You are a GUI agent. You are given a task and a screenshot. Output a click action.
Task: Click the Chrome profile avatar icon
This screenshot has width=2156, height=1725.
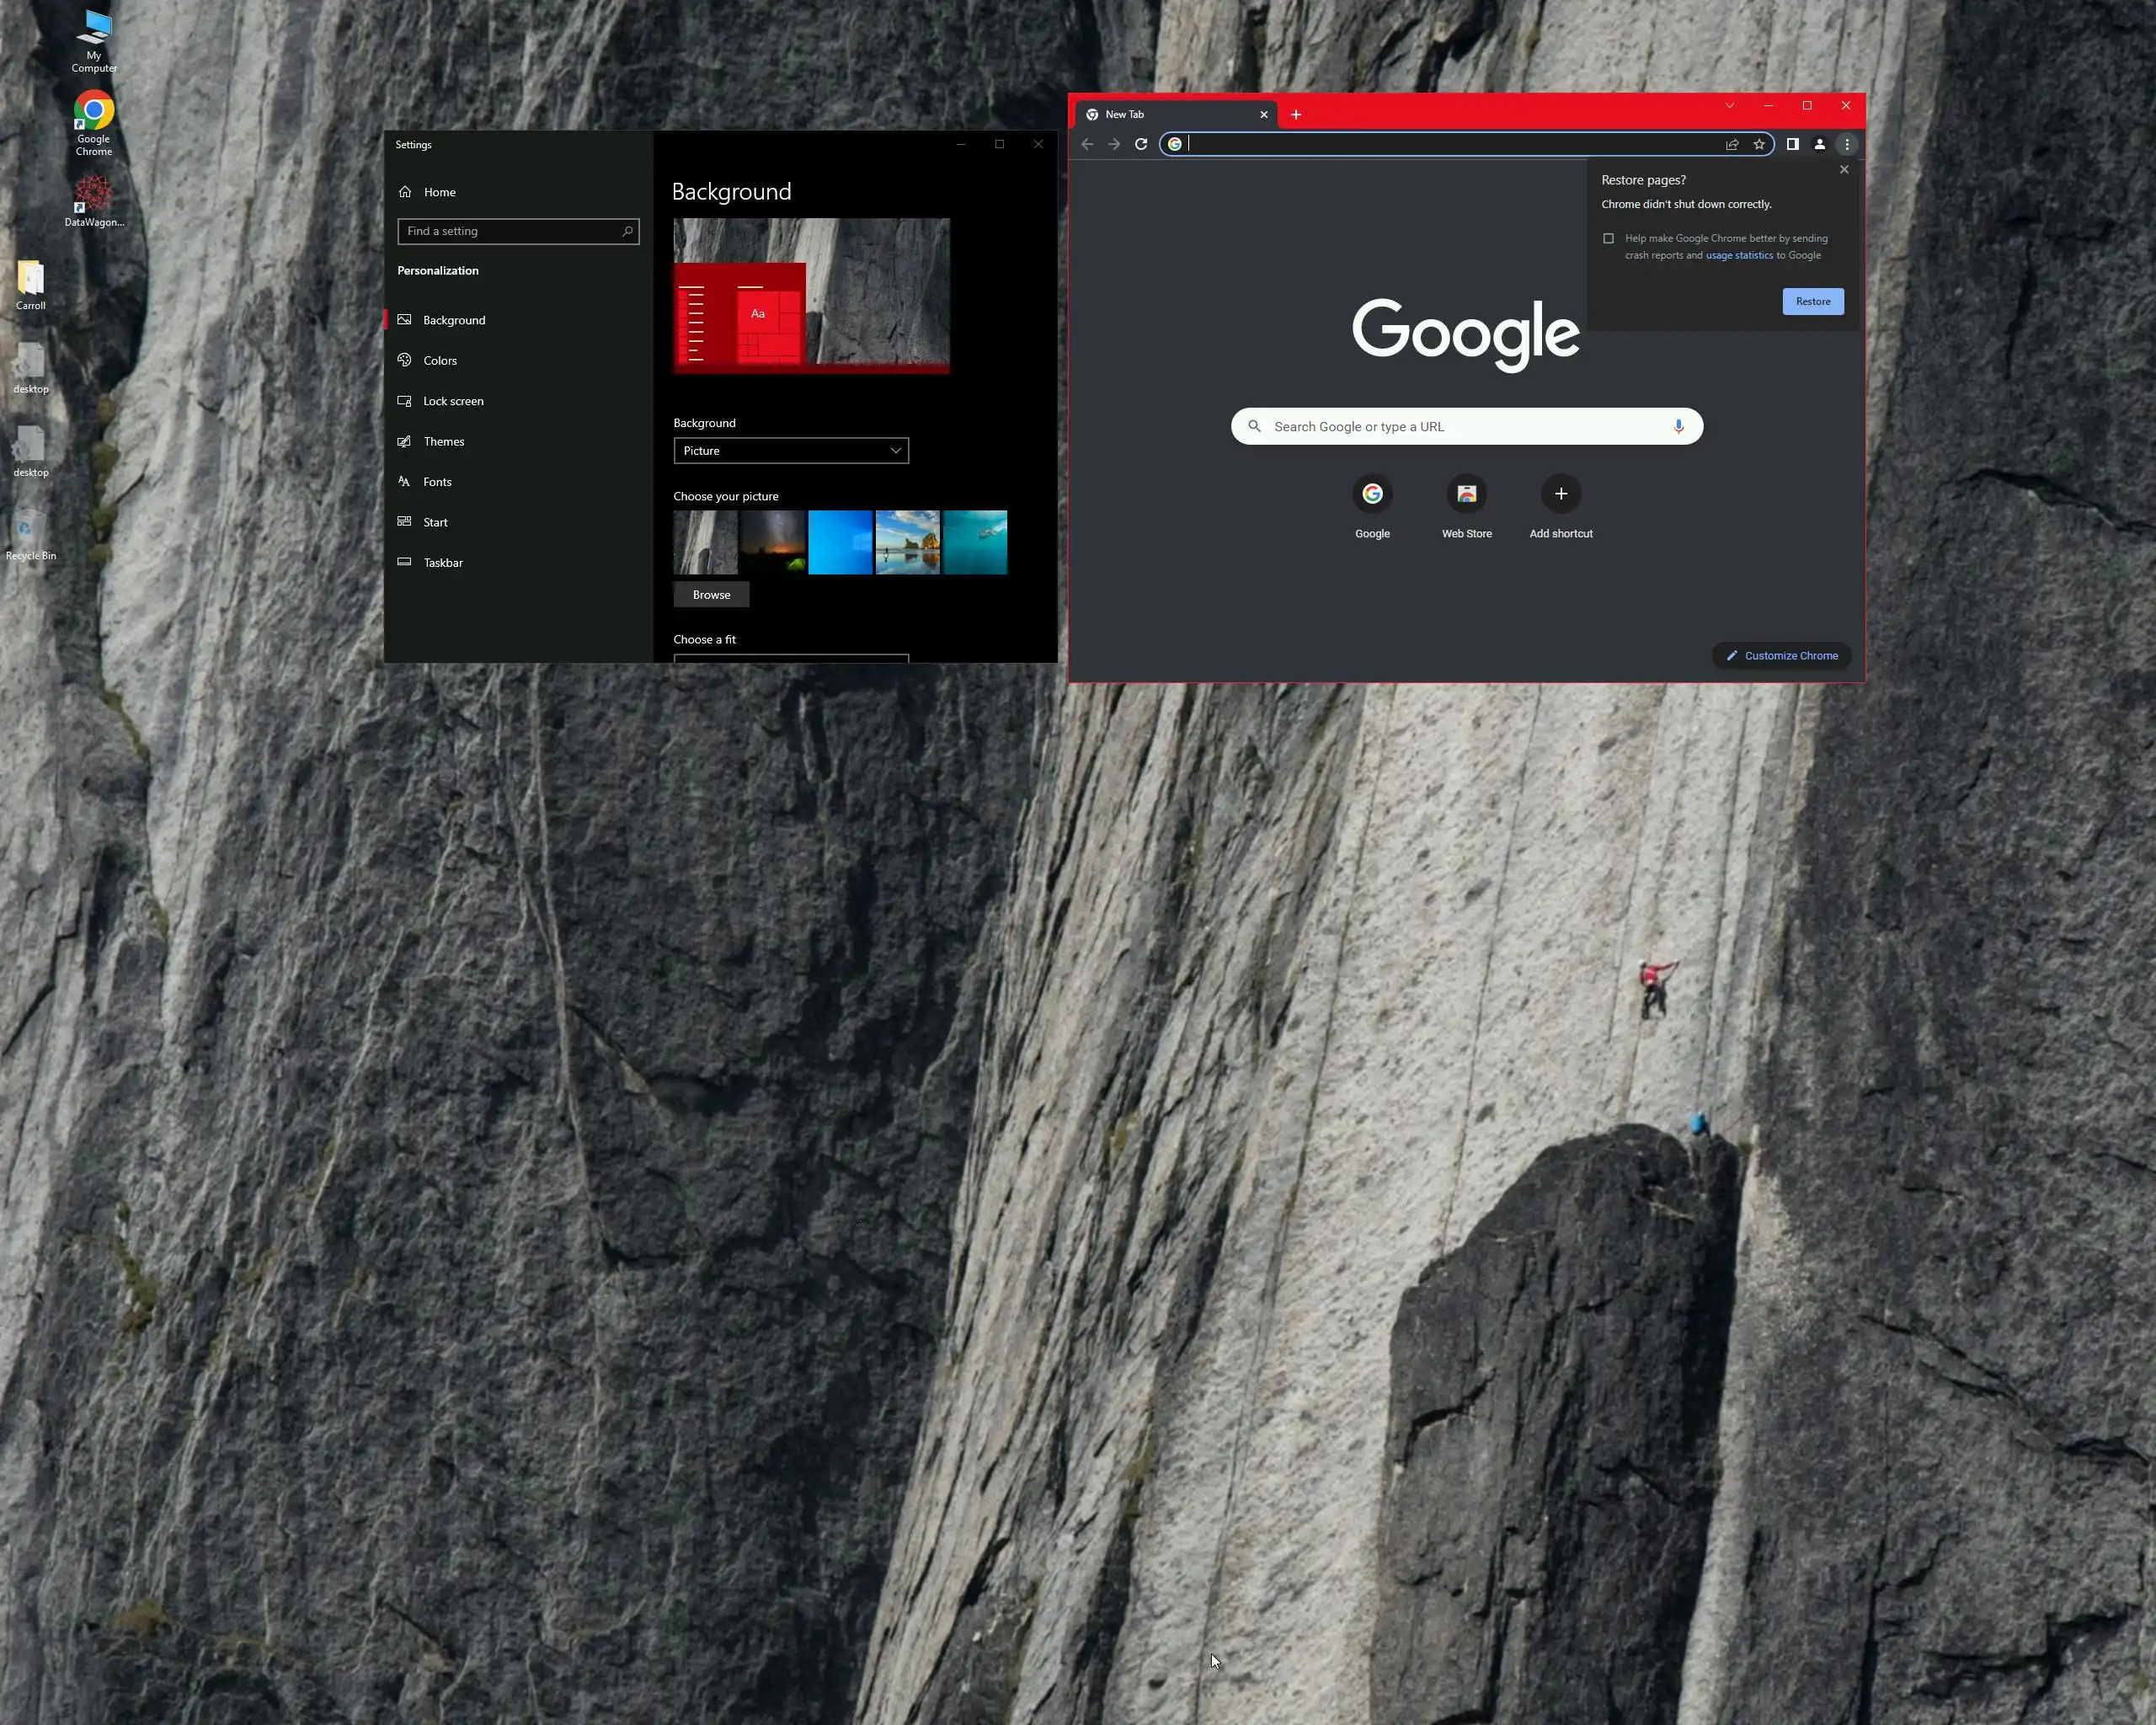(x=1820, y=144)
